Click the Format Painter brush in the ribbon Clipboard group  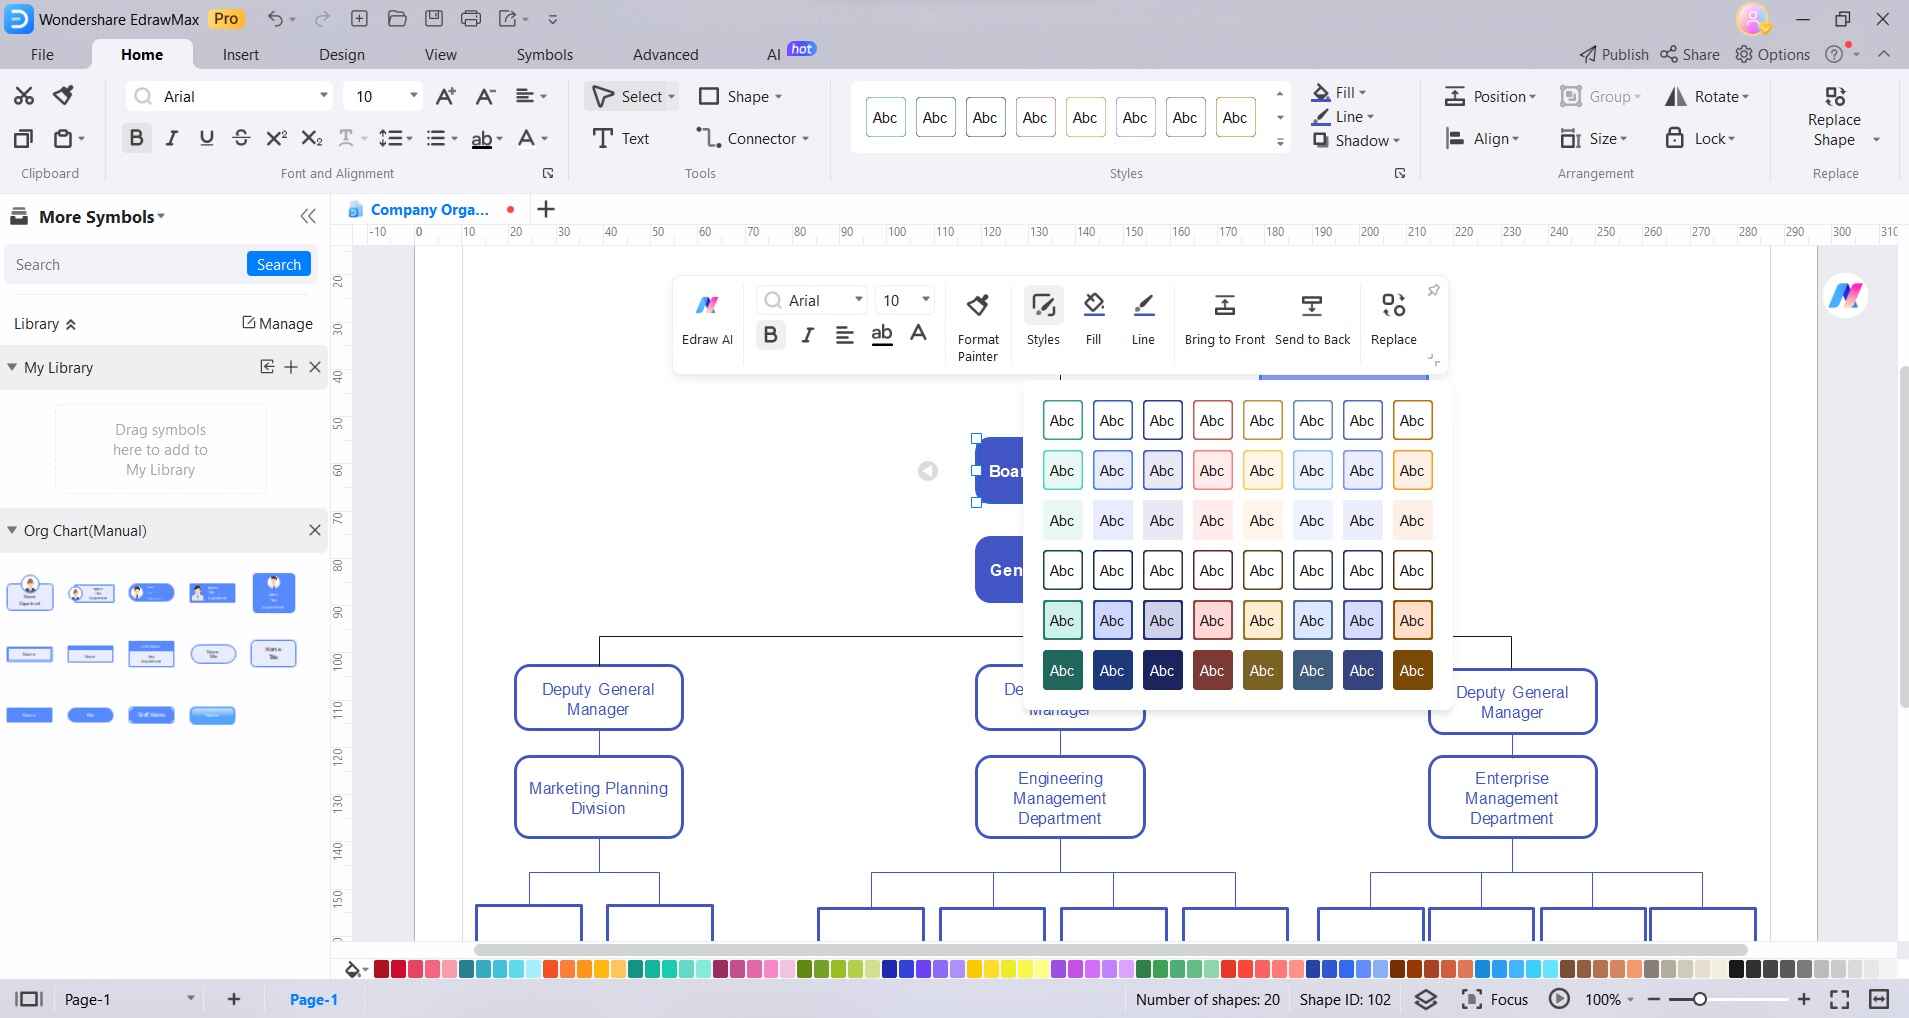(64, 95)
